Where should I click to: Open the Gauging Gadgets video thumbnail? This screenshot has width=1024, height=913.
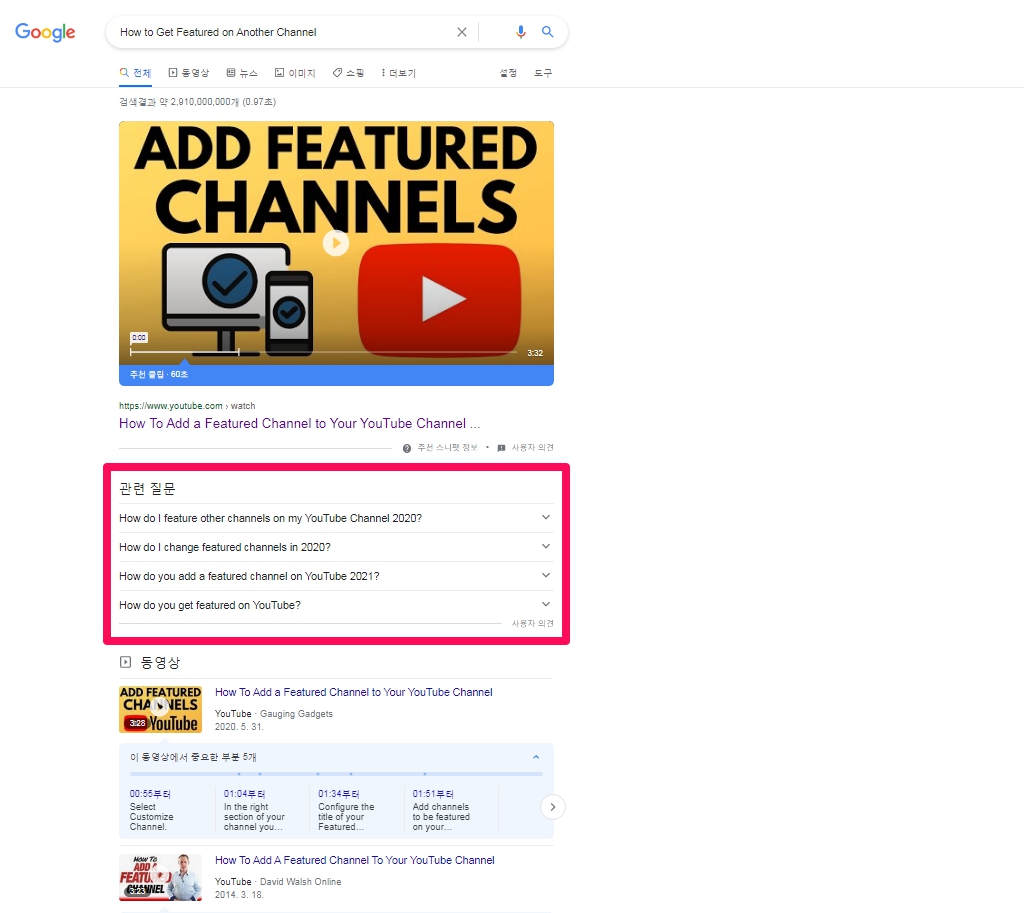[x=160, y=709]
